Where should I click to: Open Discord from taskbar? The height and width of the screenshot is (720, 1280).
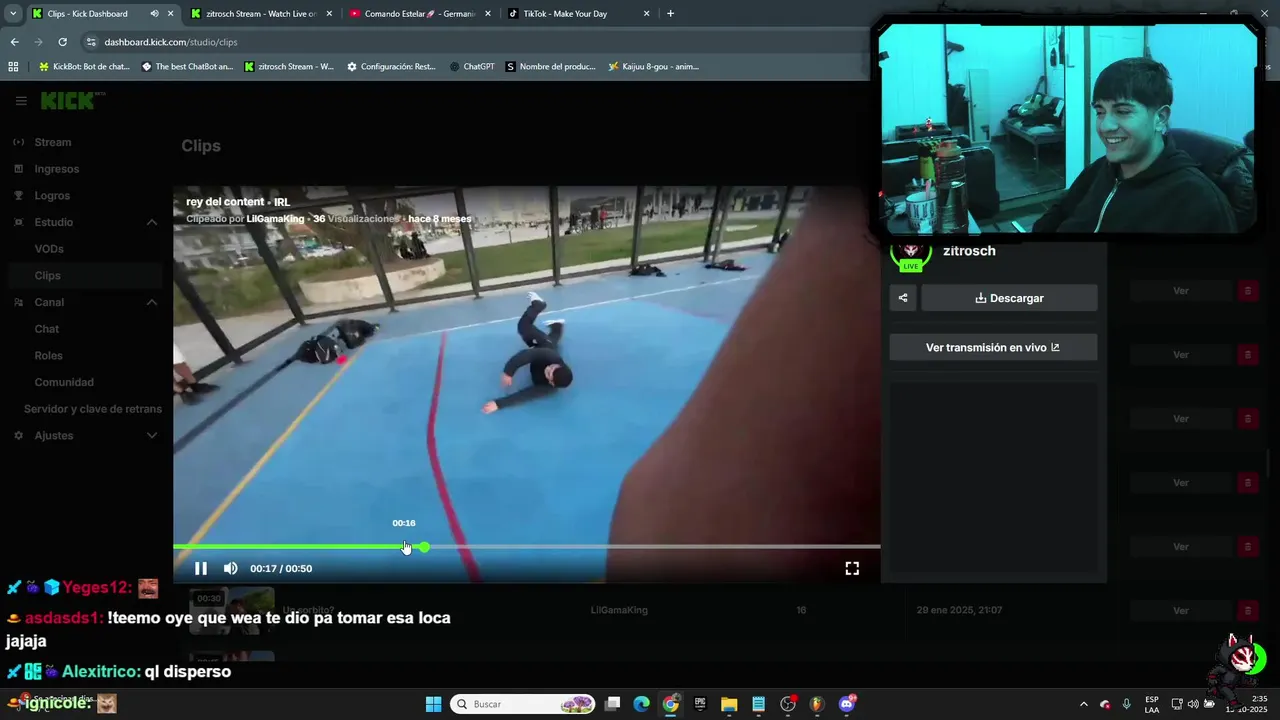click(x=847, y=704)
